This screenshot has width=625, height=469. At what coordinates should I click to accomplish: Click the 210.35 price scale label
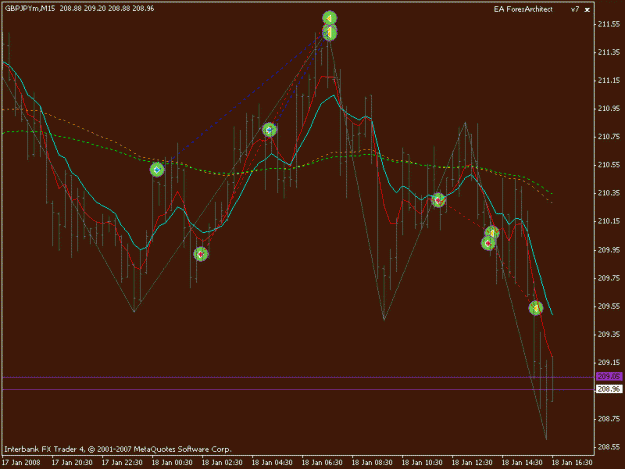coord(609,193)
